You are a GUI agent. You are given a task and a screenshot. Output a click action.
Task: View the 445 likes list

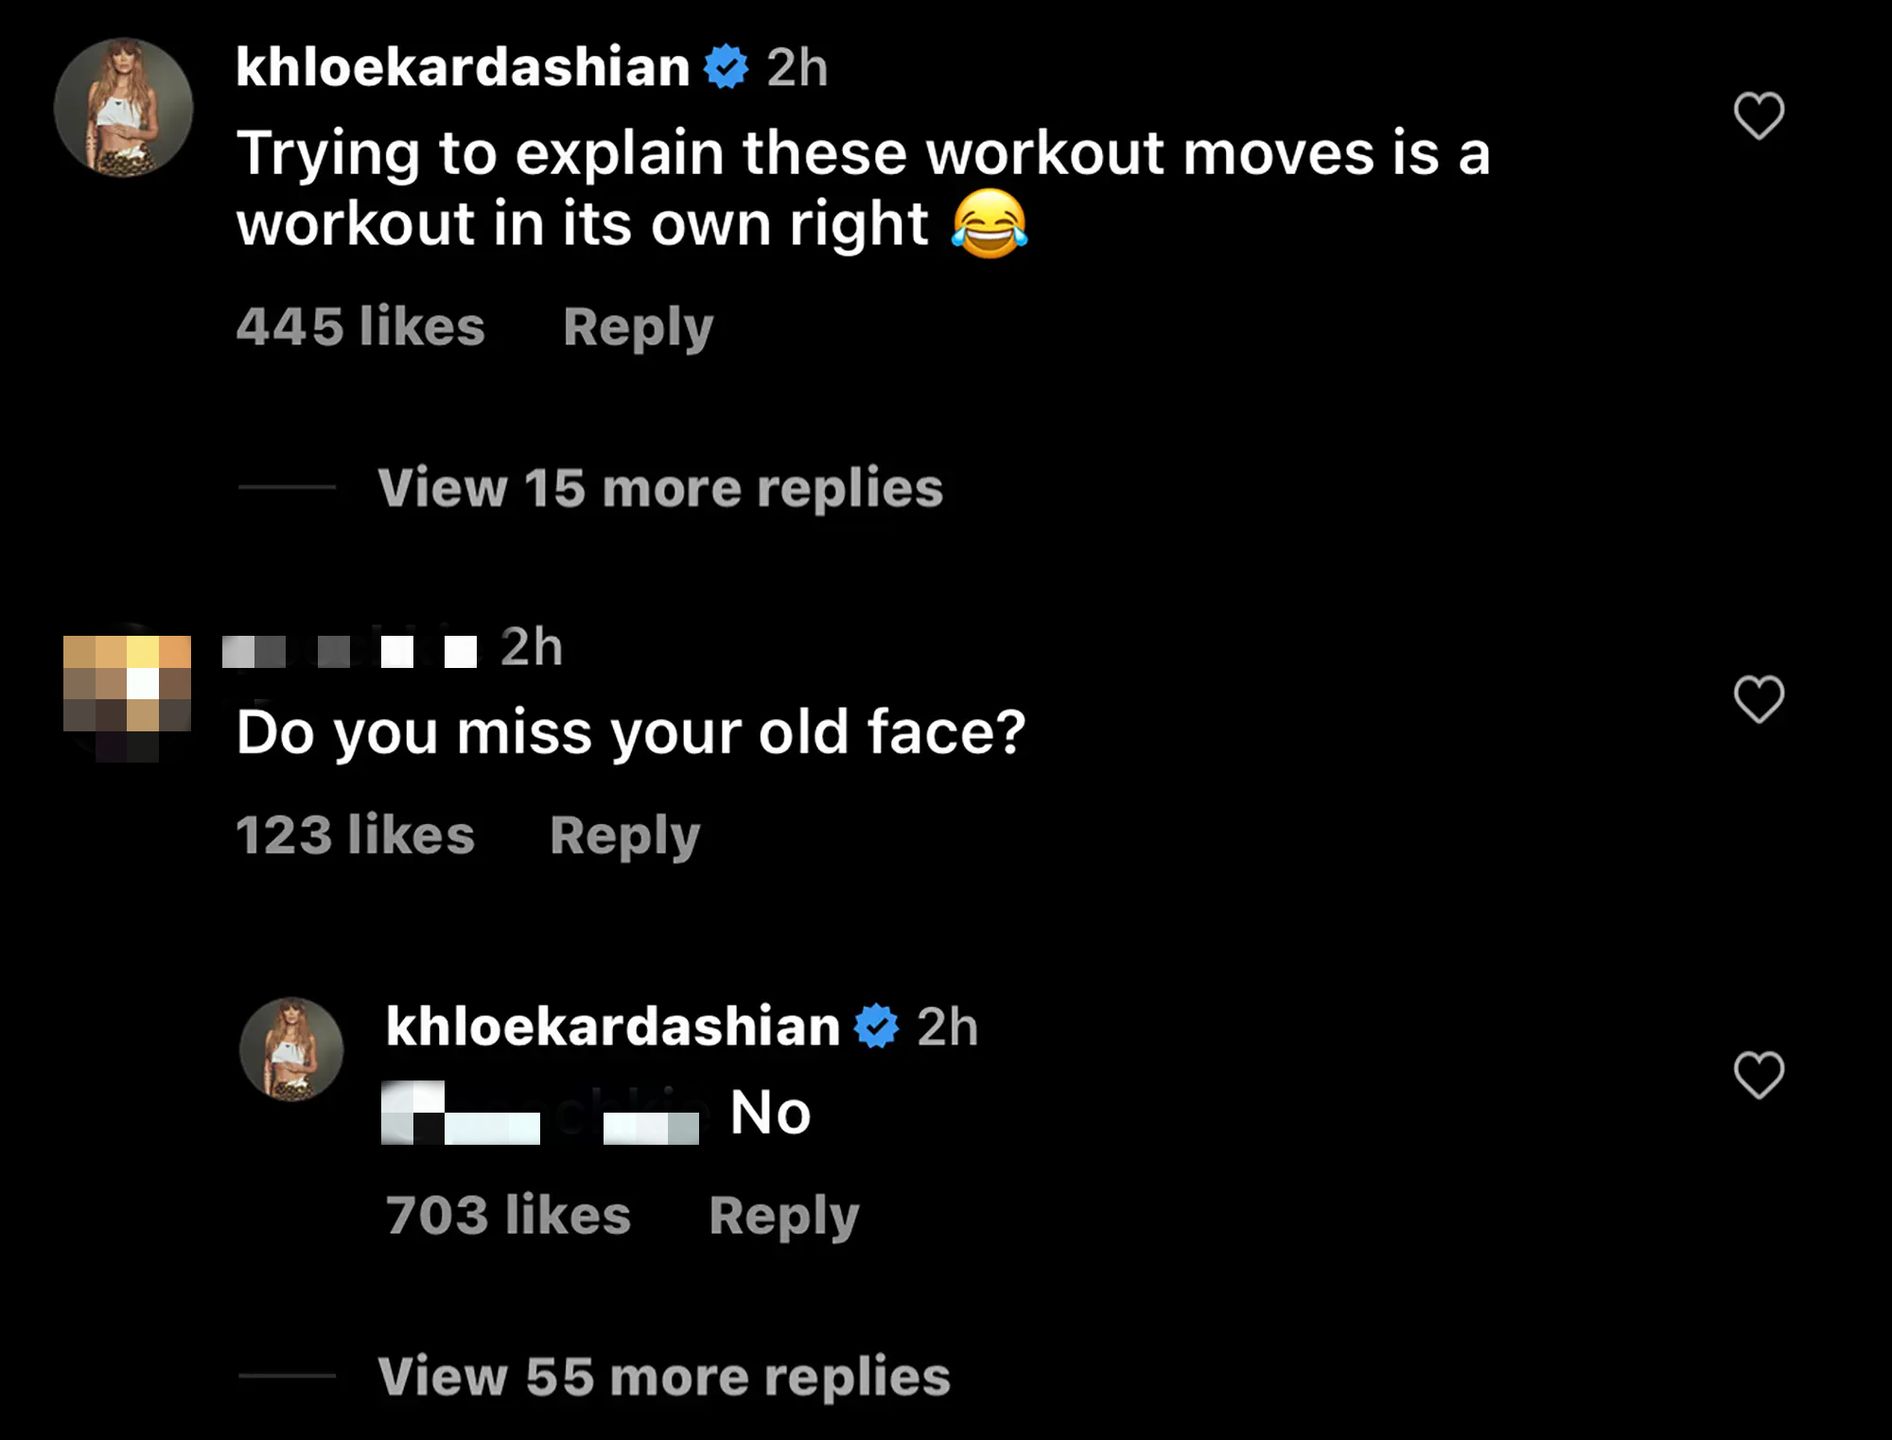pyautogui.click(x=360, y=327)
